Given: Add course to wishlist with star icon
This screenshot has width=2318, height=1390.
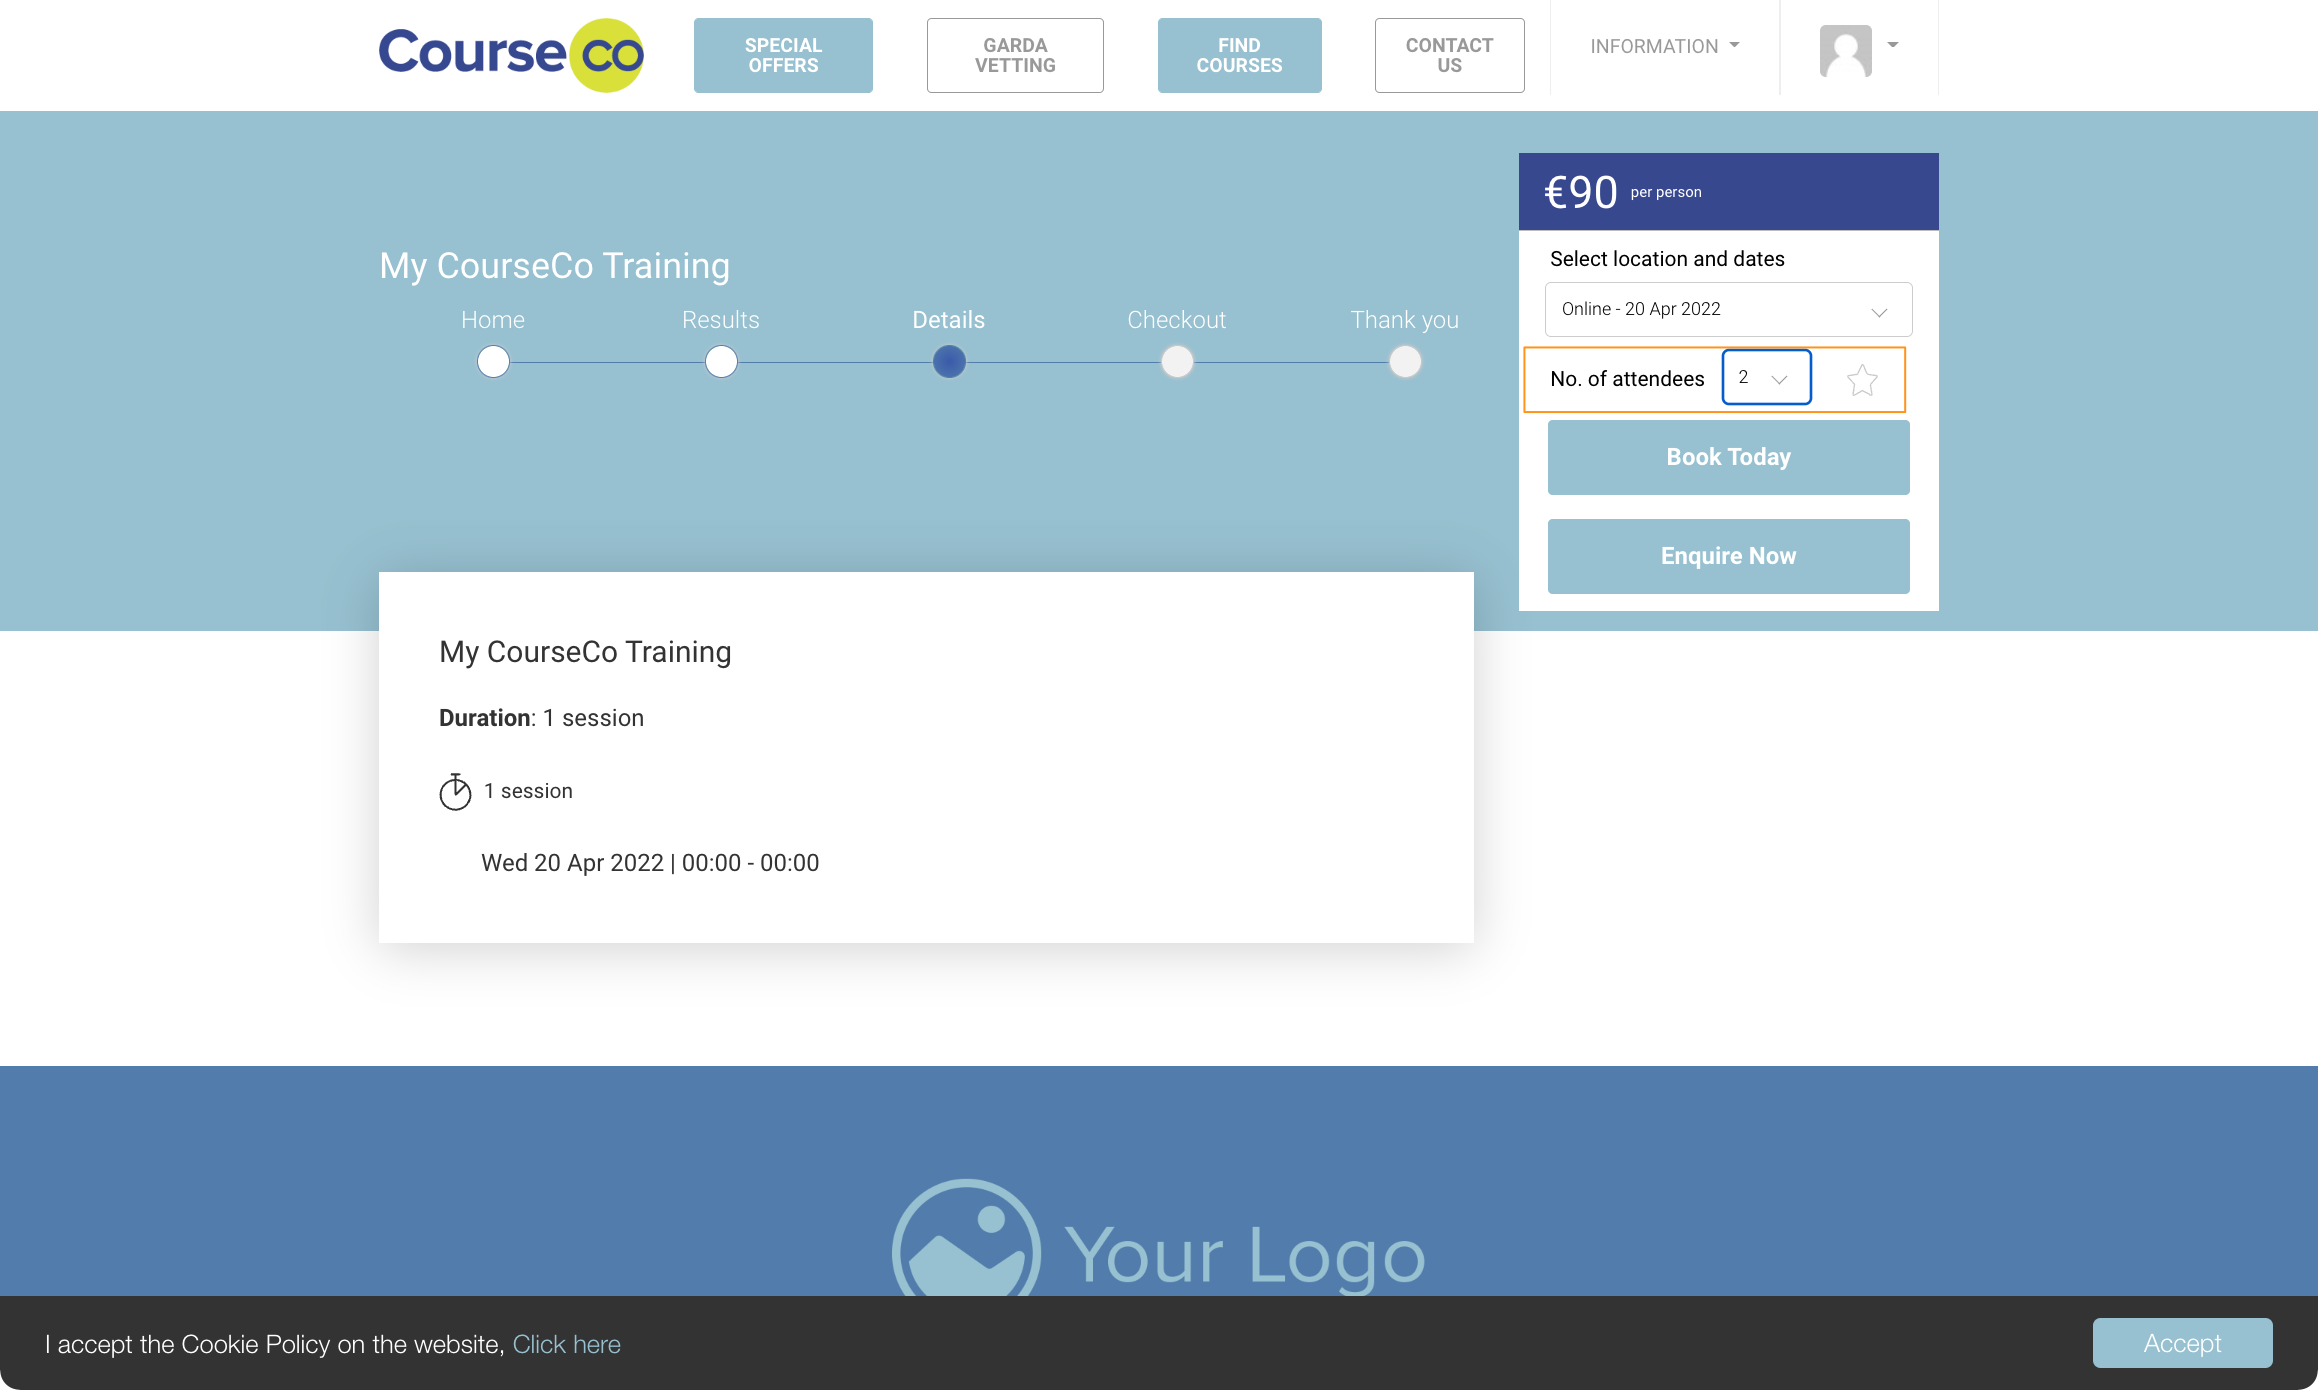Looking at the screenshot, I should coord(1861,379).
